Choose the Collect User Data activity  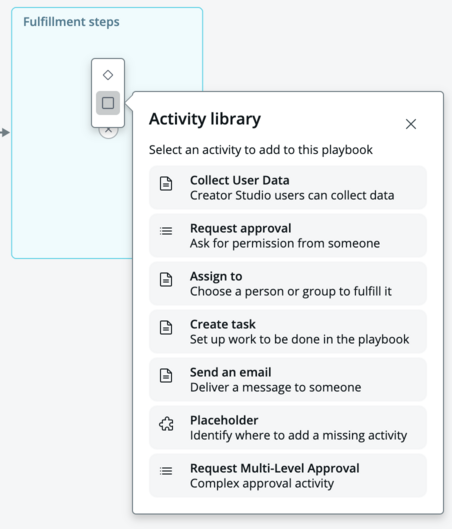point(288,188)
